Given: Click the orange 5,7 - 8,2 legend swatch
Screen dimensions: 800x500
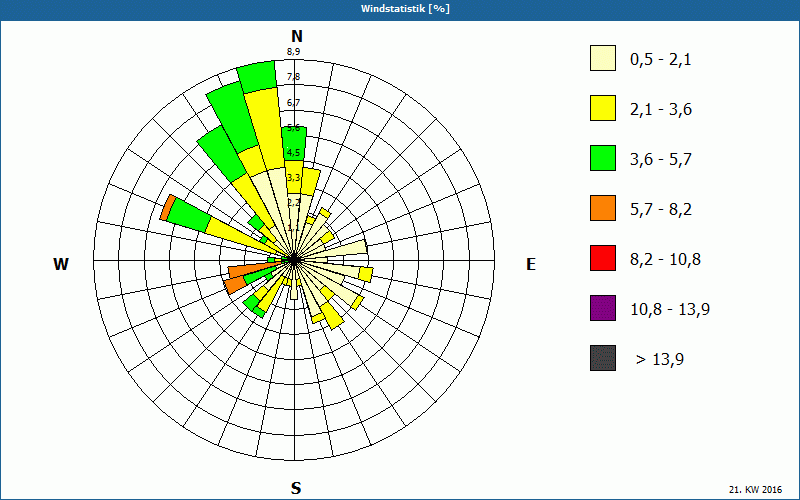Looking at the screenshot, I should tap(603, 208).
